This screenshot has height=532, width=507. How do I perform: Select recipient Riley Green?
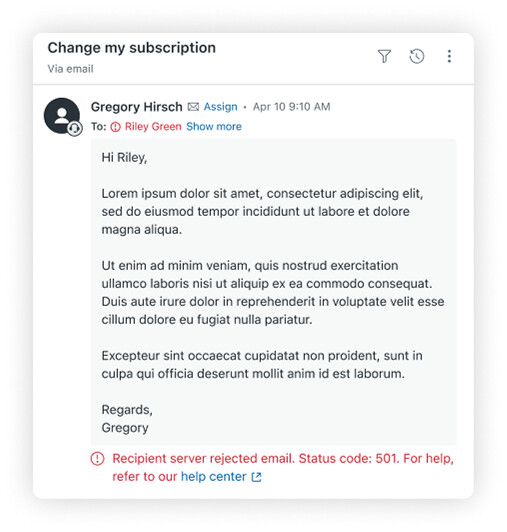[x=153, y=127]
